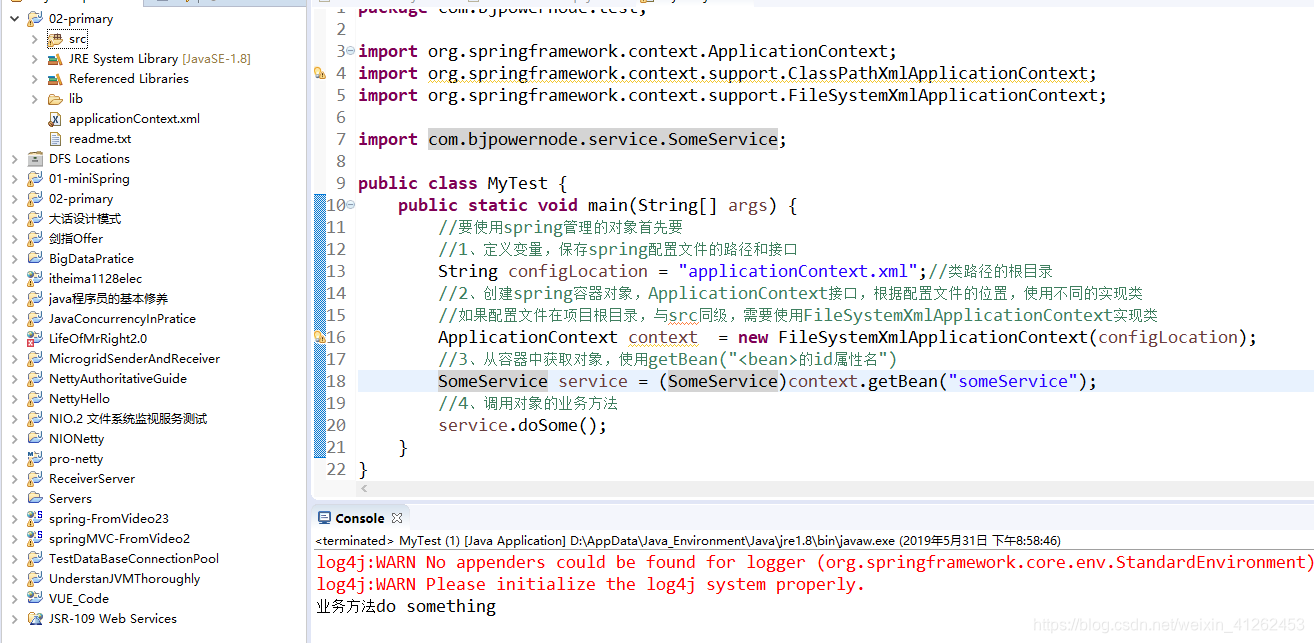Click the JSR-109 Web Services icon
The image size is (1314, 643).
35,619
